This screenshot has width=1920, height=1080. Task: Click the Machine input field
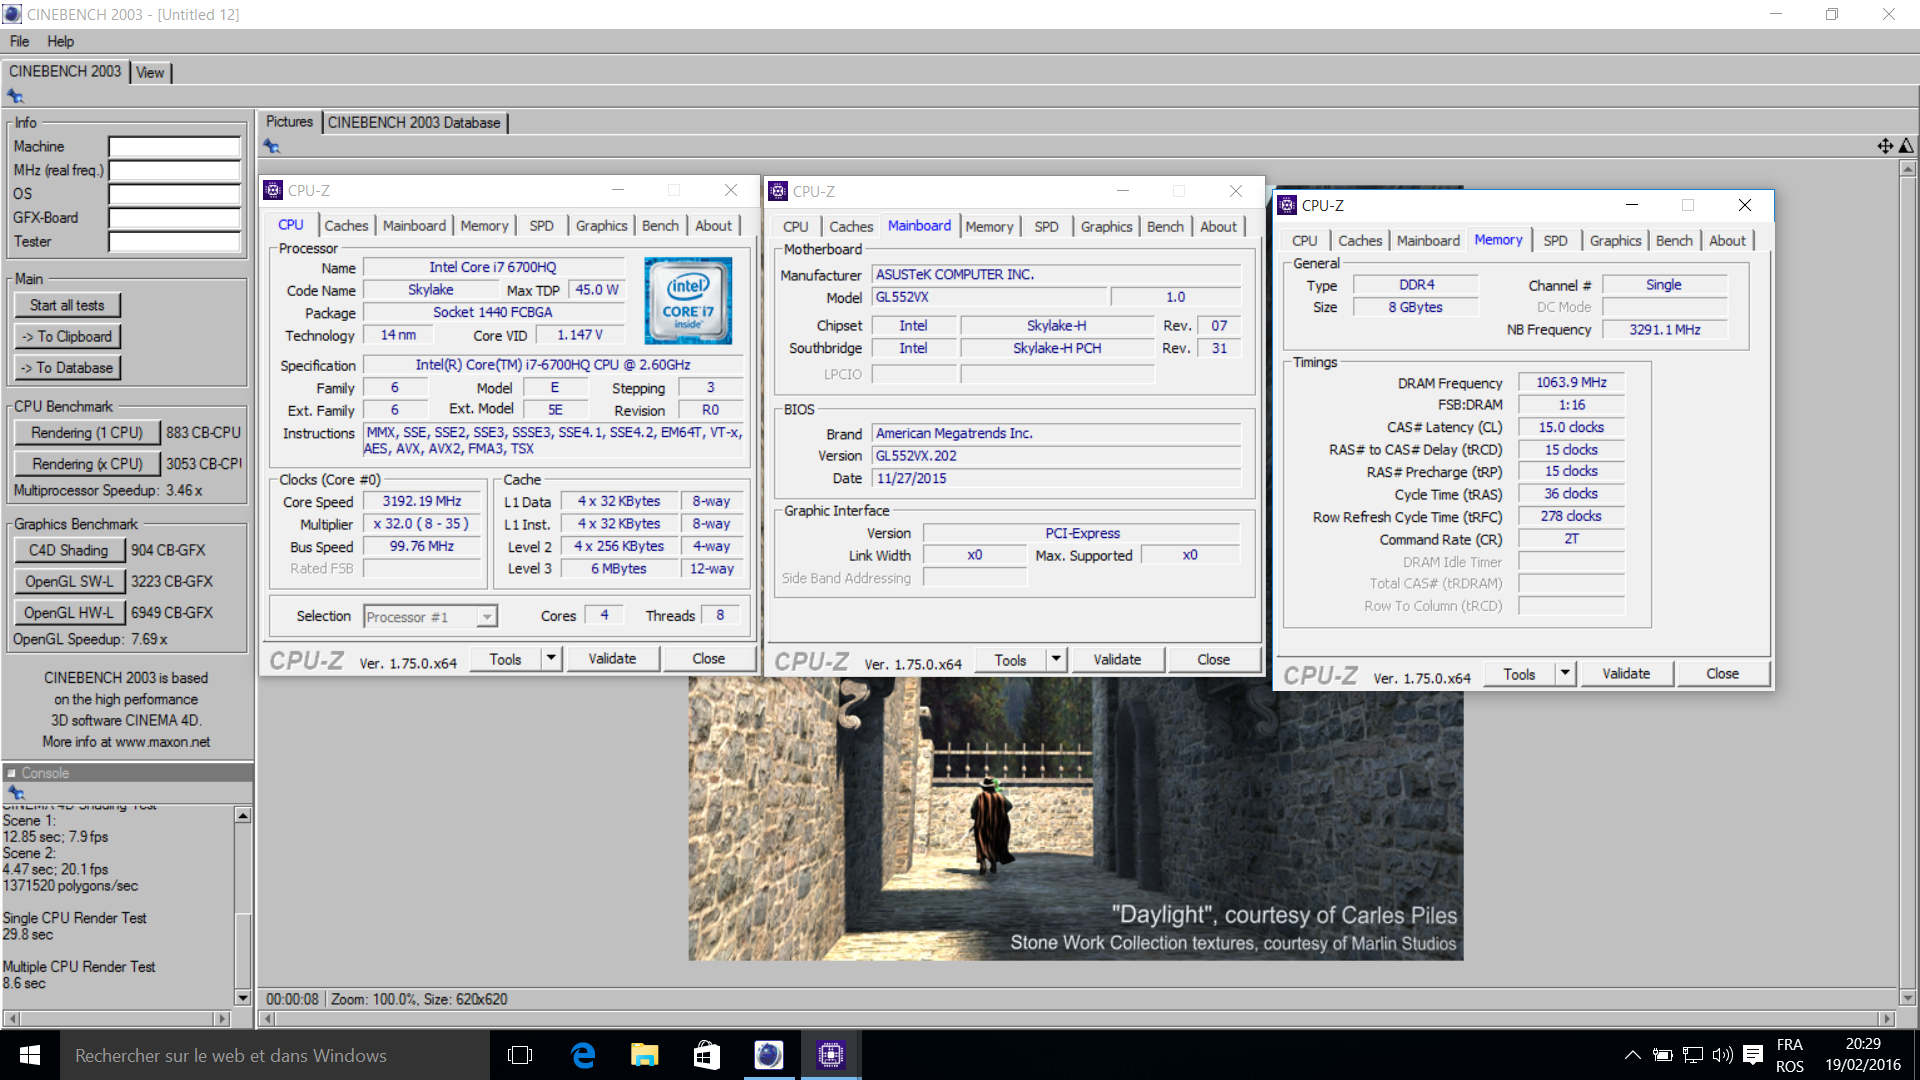[x=175, y=146]
